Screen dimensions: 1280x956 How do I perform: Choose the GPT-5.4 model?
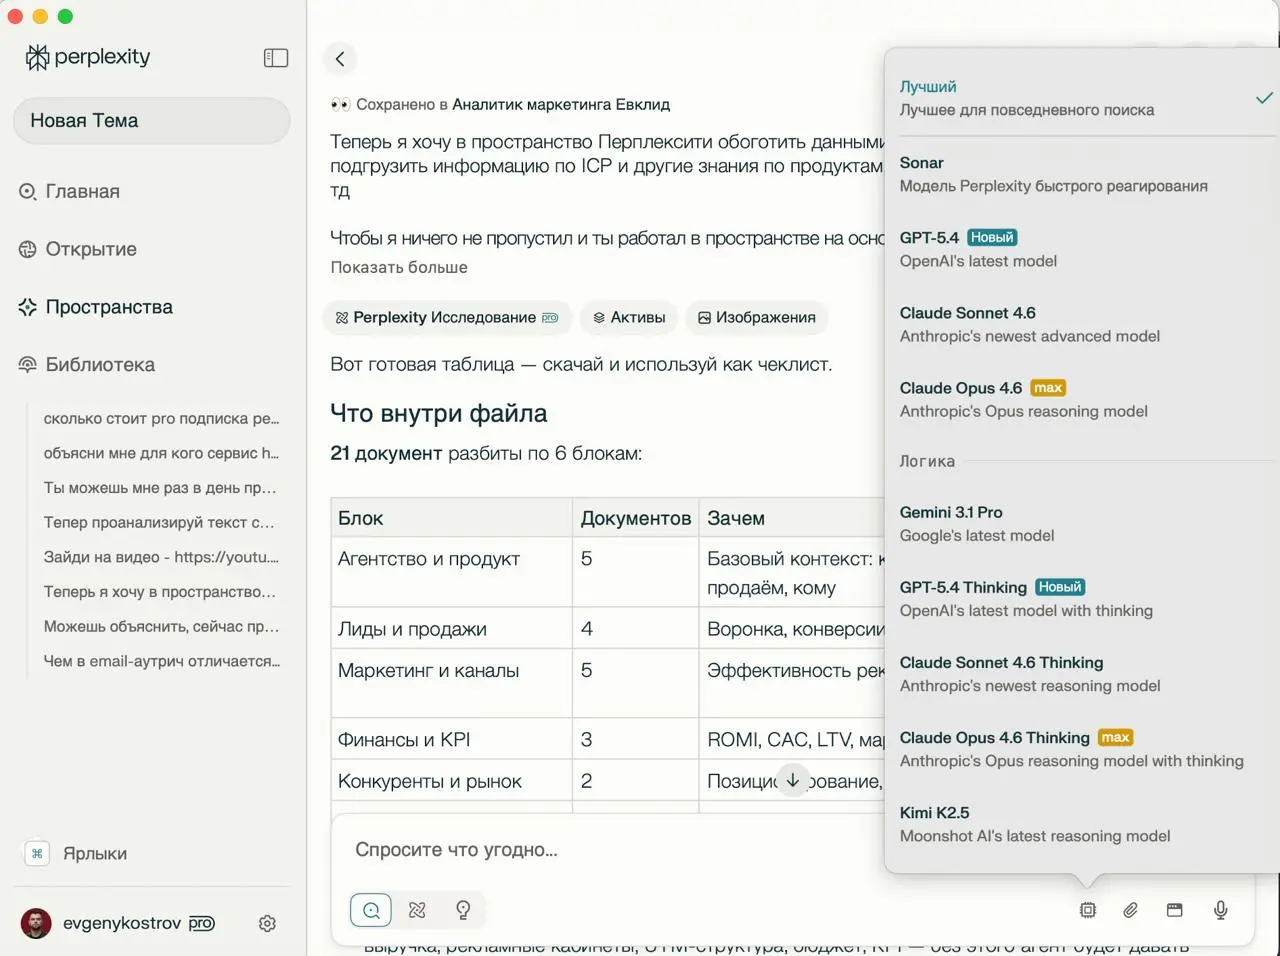click(x=1085, y=249)
